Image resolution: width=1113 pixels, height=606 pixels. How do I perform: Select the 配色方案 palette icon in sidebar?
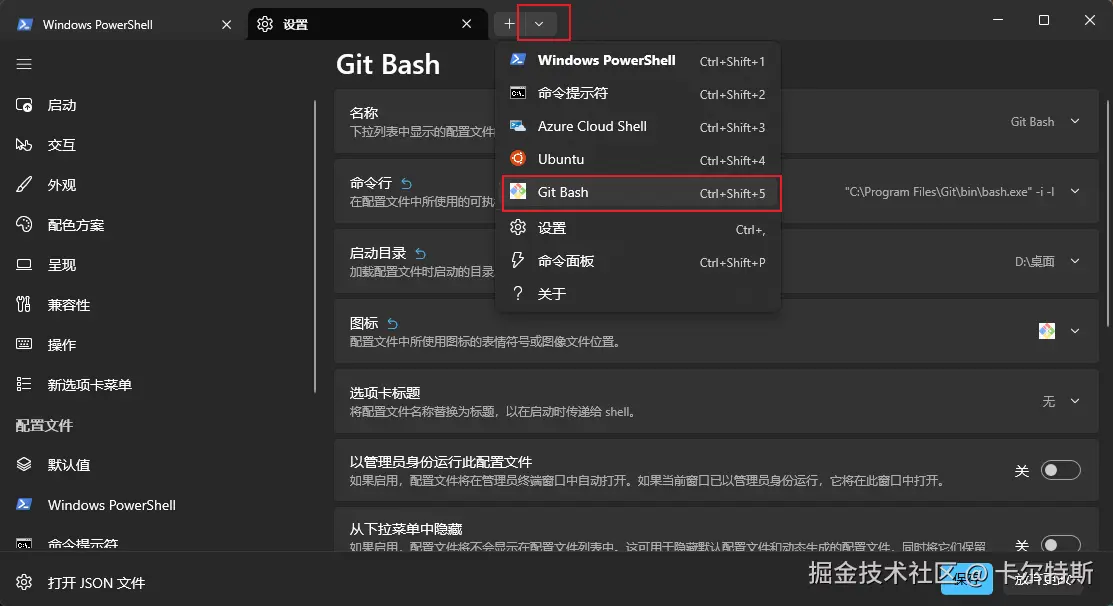pyautogui.click(x=24, y=224)
